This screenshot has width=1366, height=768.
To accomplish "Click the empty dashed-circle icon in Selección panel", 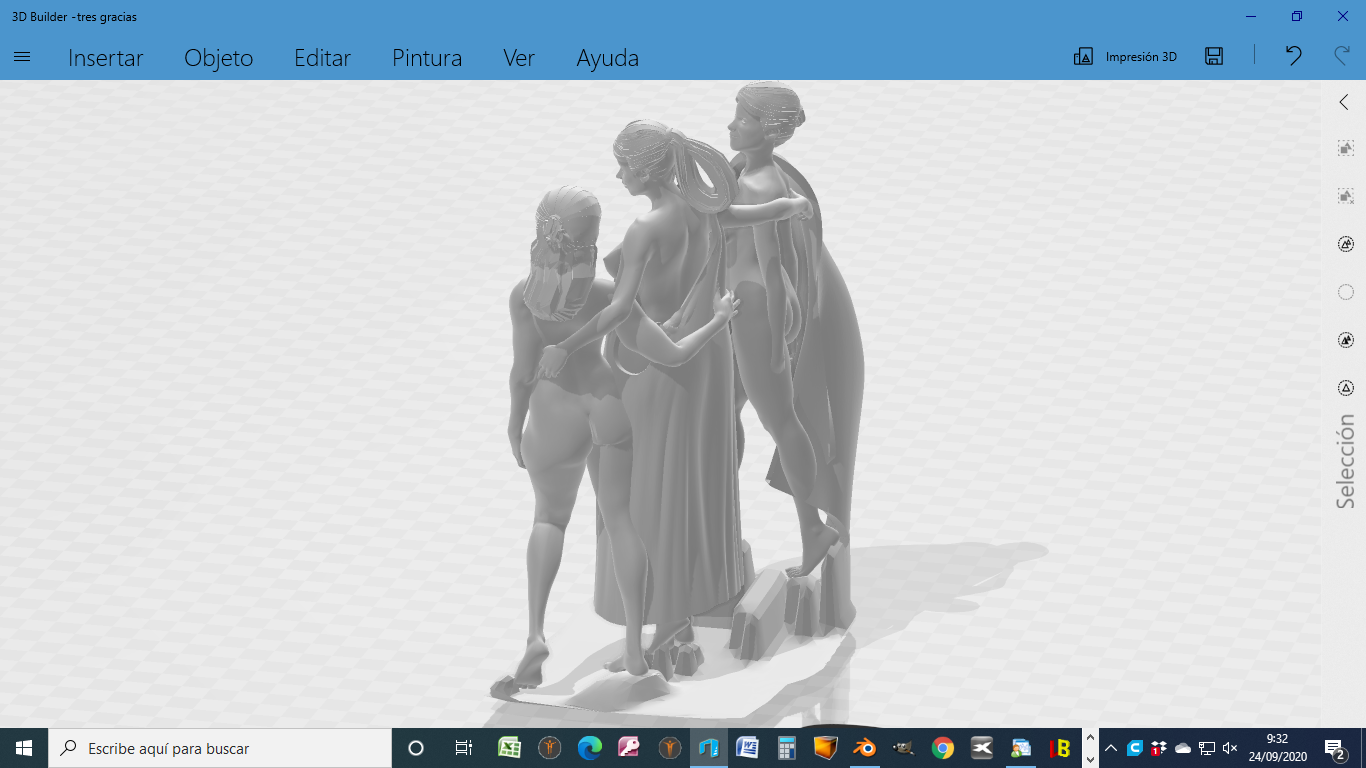I will coord(1346,292).
